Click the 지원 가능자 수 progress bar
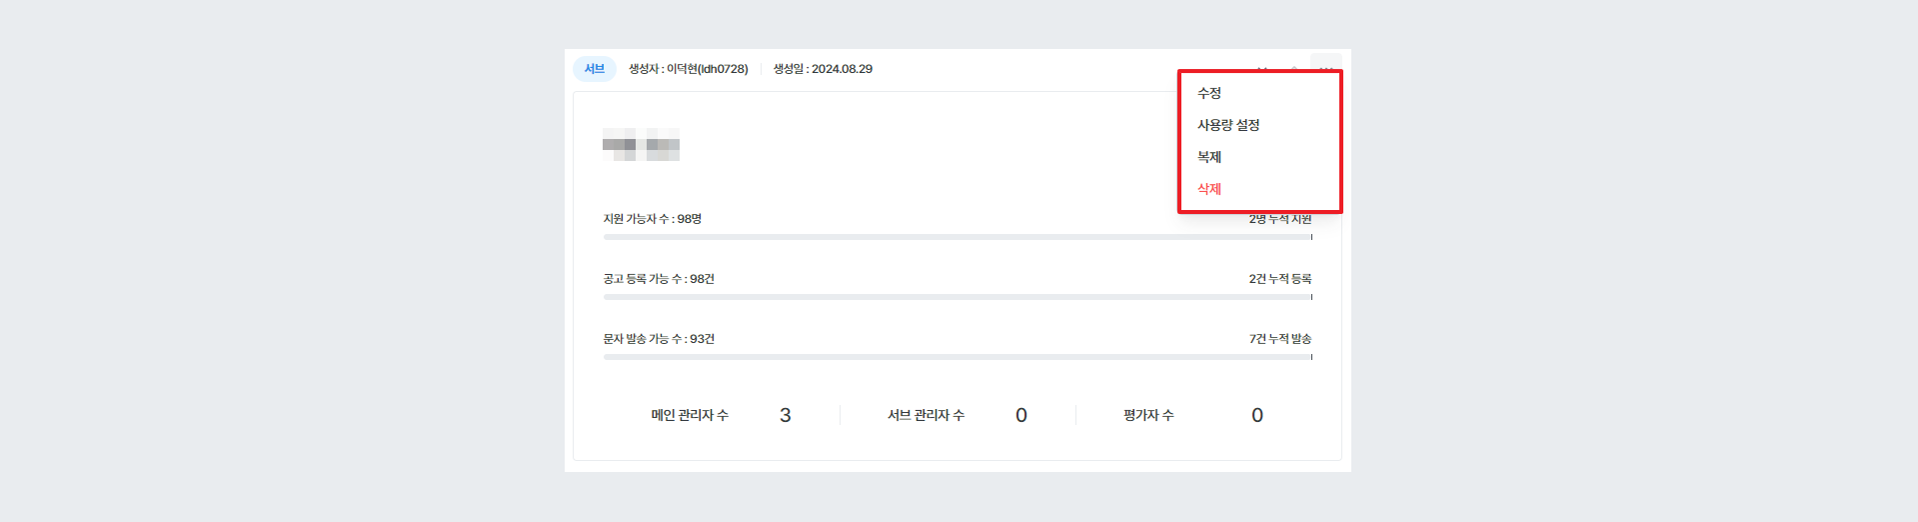1918x522 pixels. (957, 237)
